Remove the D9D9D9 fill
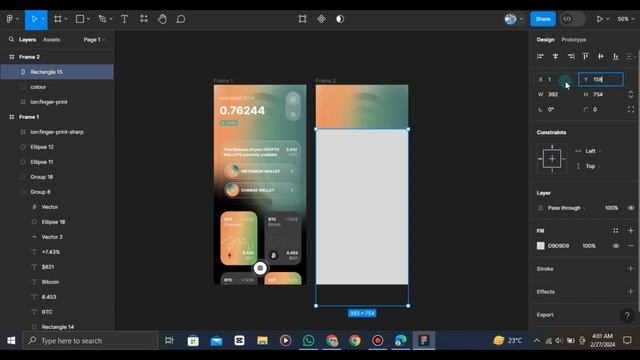Screen dimensions: 640x360 click(631, 246)
